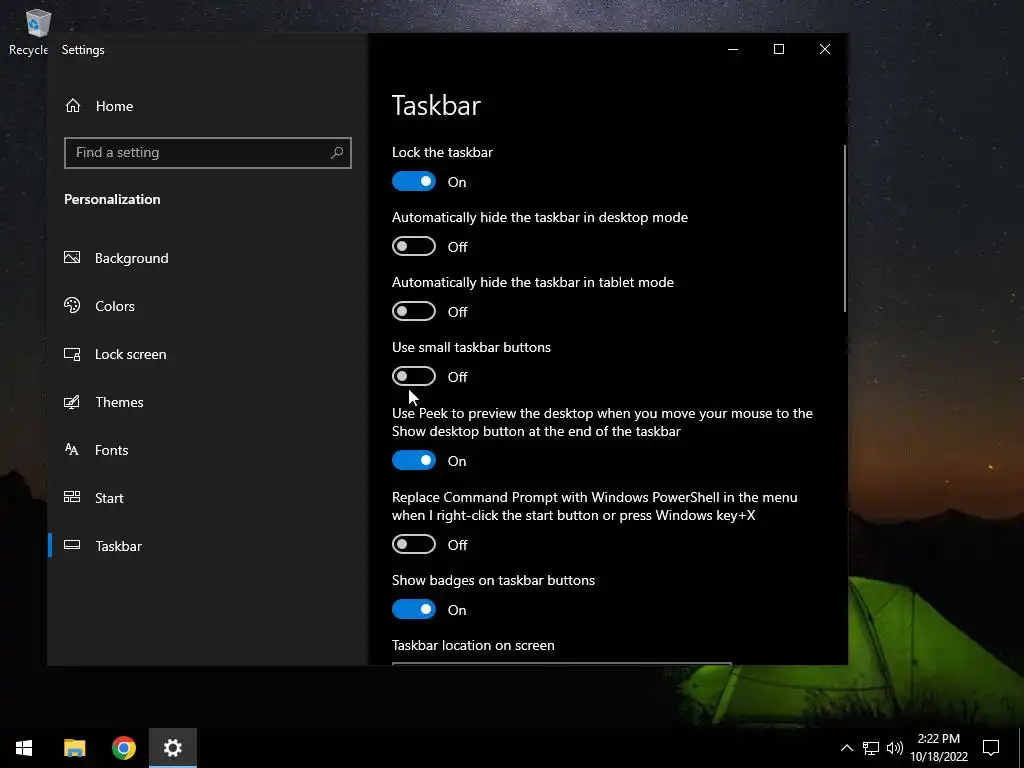Turn off Lock the taskbar toggle
Screen dimensions: 1024x768
413,182
